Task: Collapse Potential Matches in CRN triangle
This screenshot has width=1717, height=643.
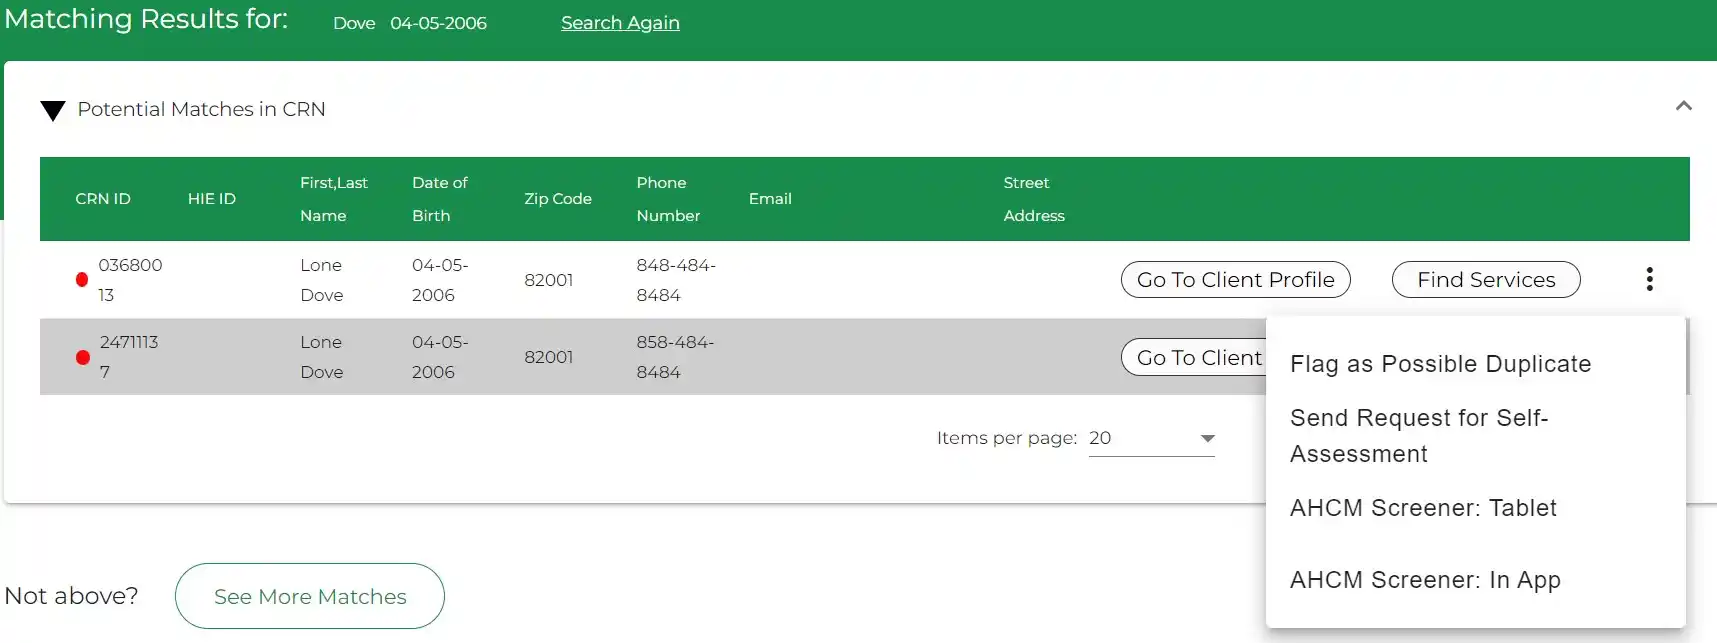Action: point(53,110)
